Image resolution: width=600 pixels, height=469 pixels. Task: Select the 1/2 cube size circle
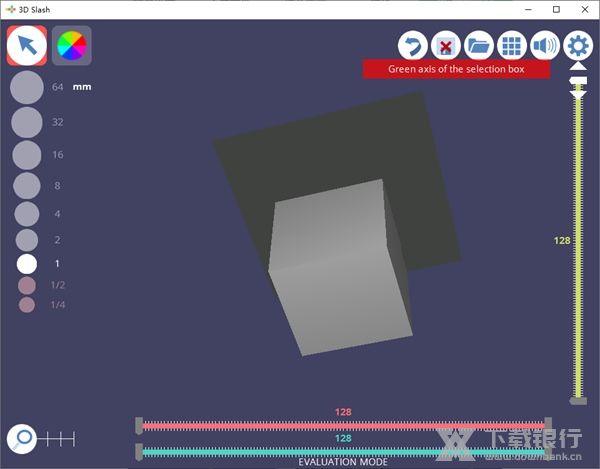coord(27,285)
